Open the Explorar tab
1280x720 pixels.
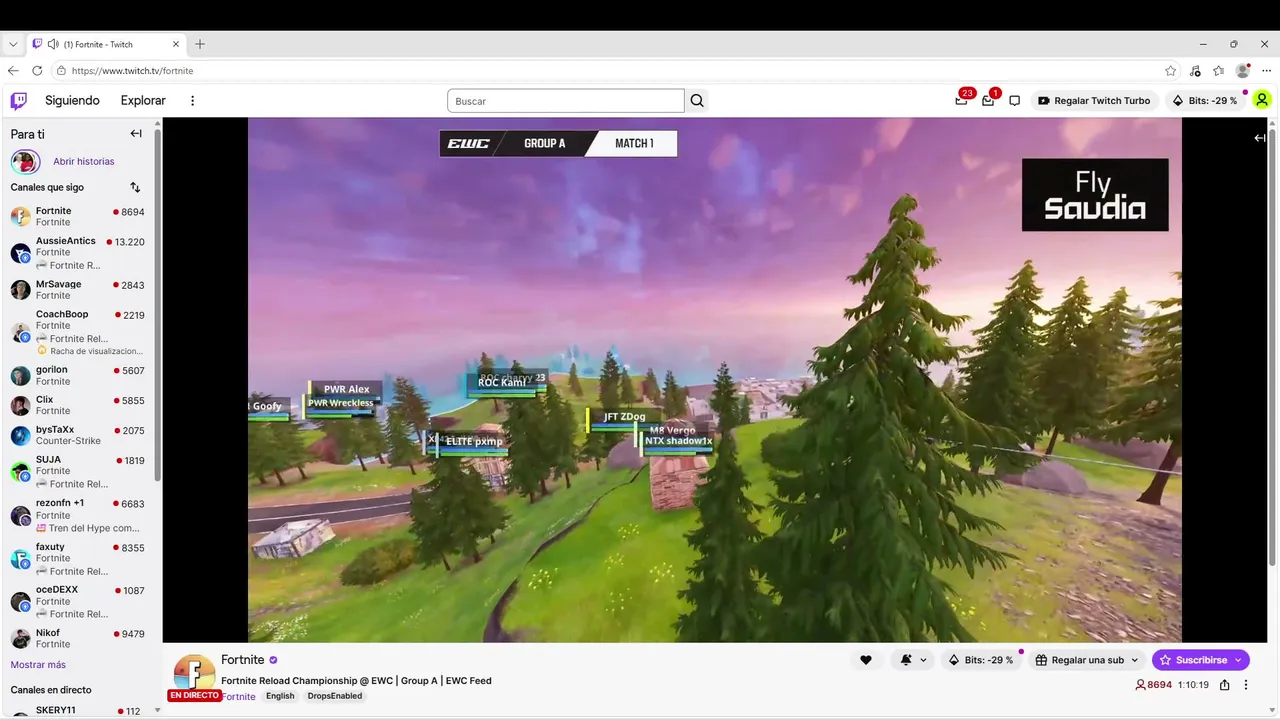coord(143,100)
